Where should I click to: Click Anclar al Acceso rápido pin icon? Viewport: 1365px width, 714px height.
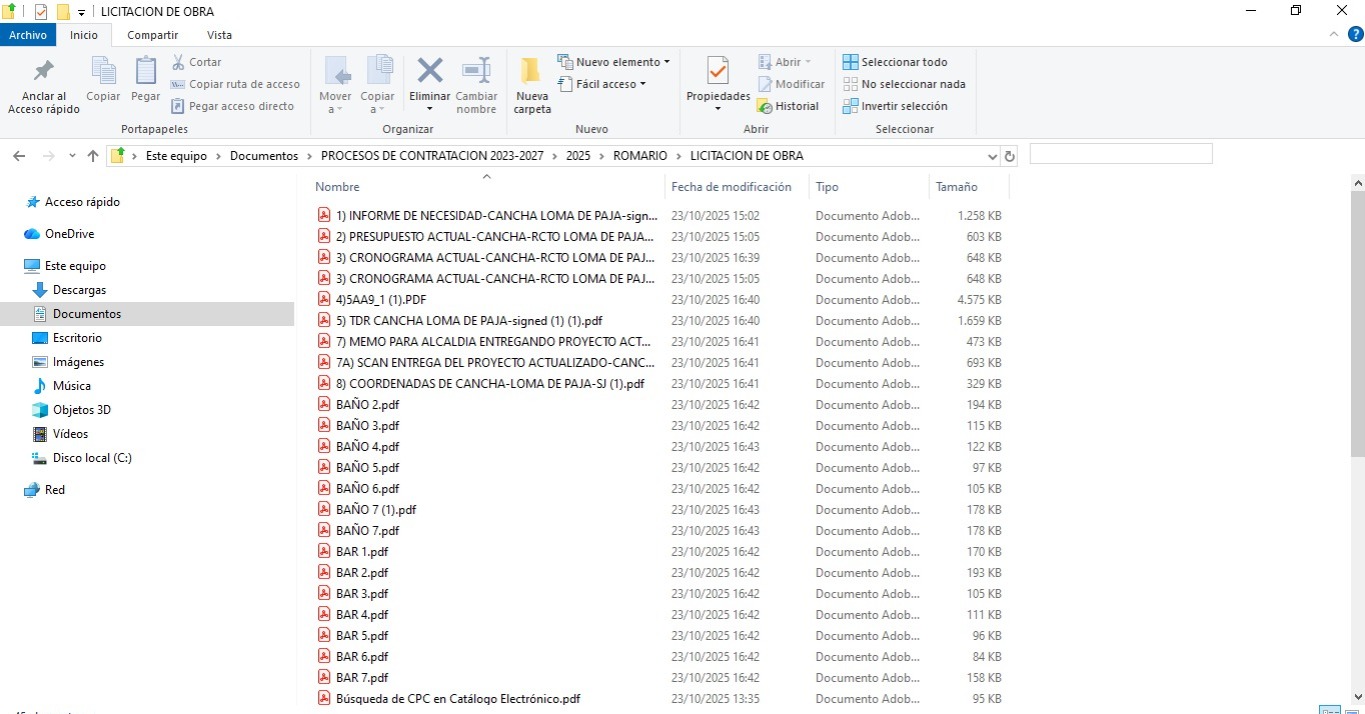[44, 72]
